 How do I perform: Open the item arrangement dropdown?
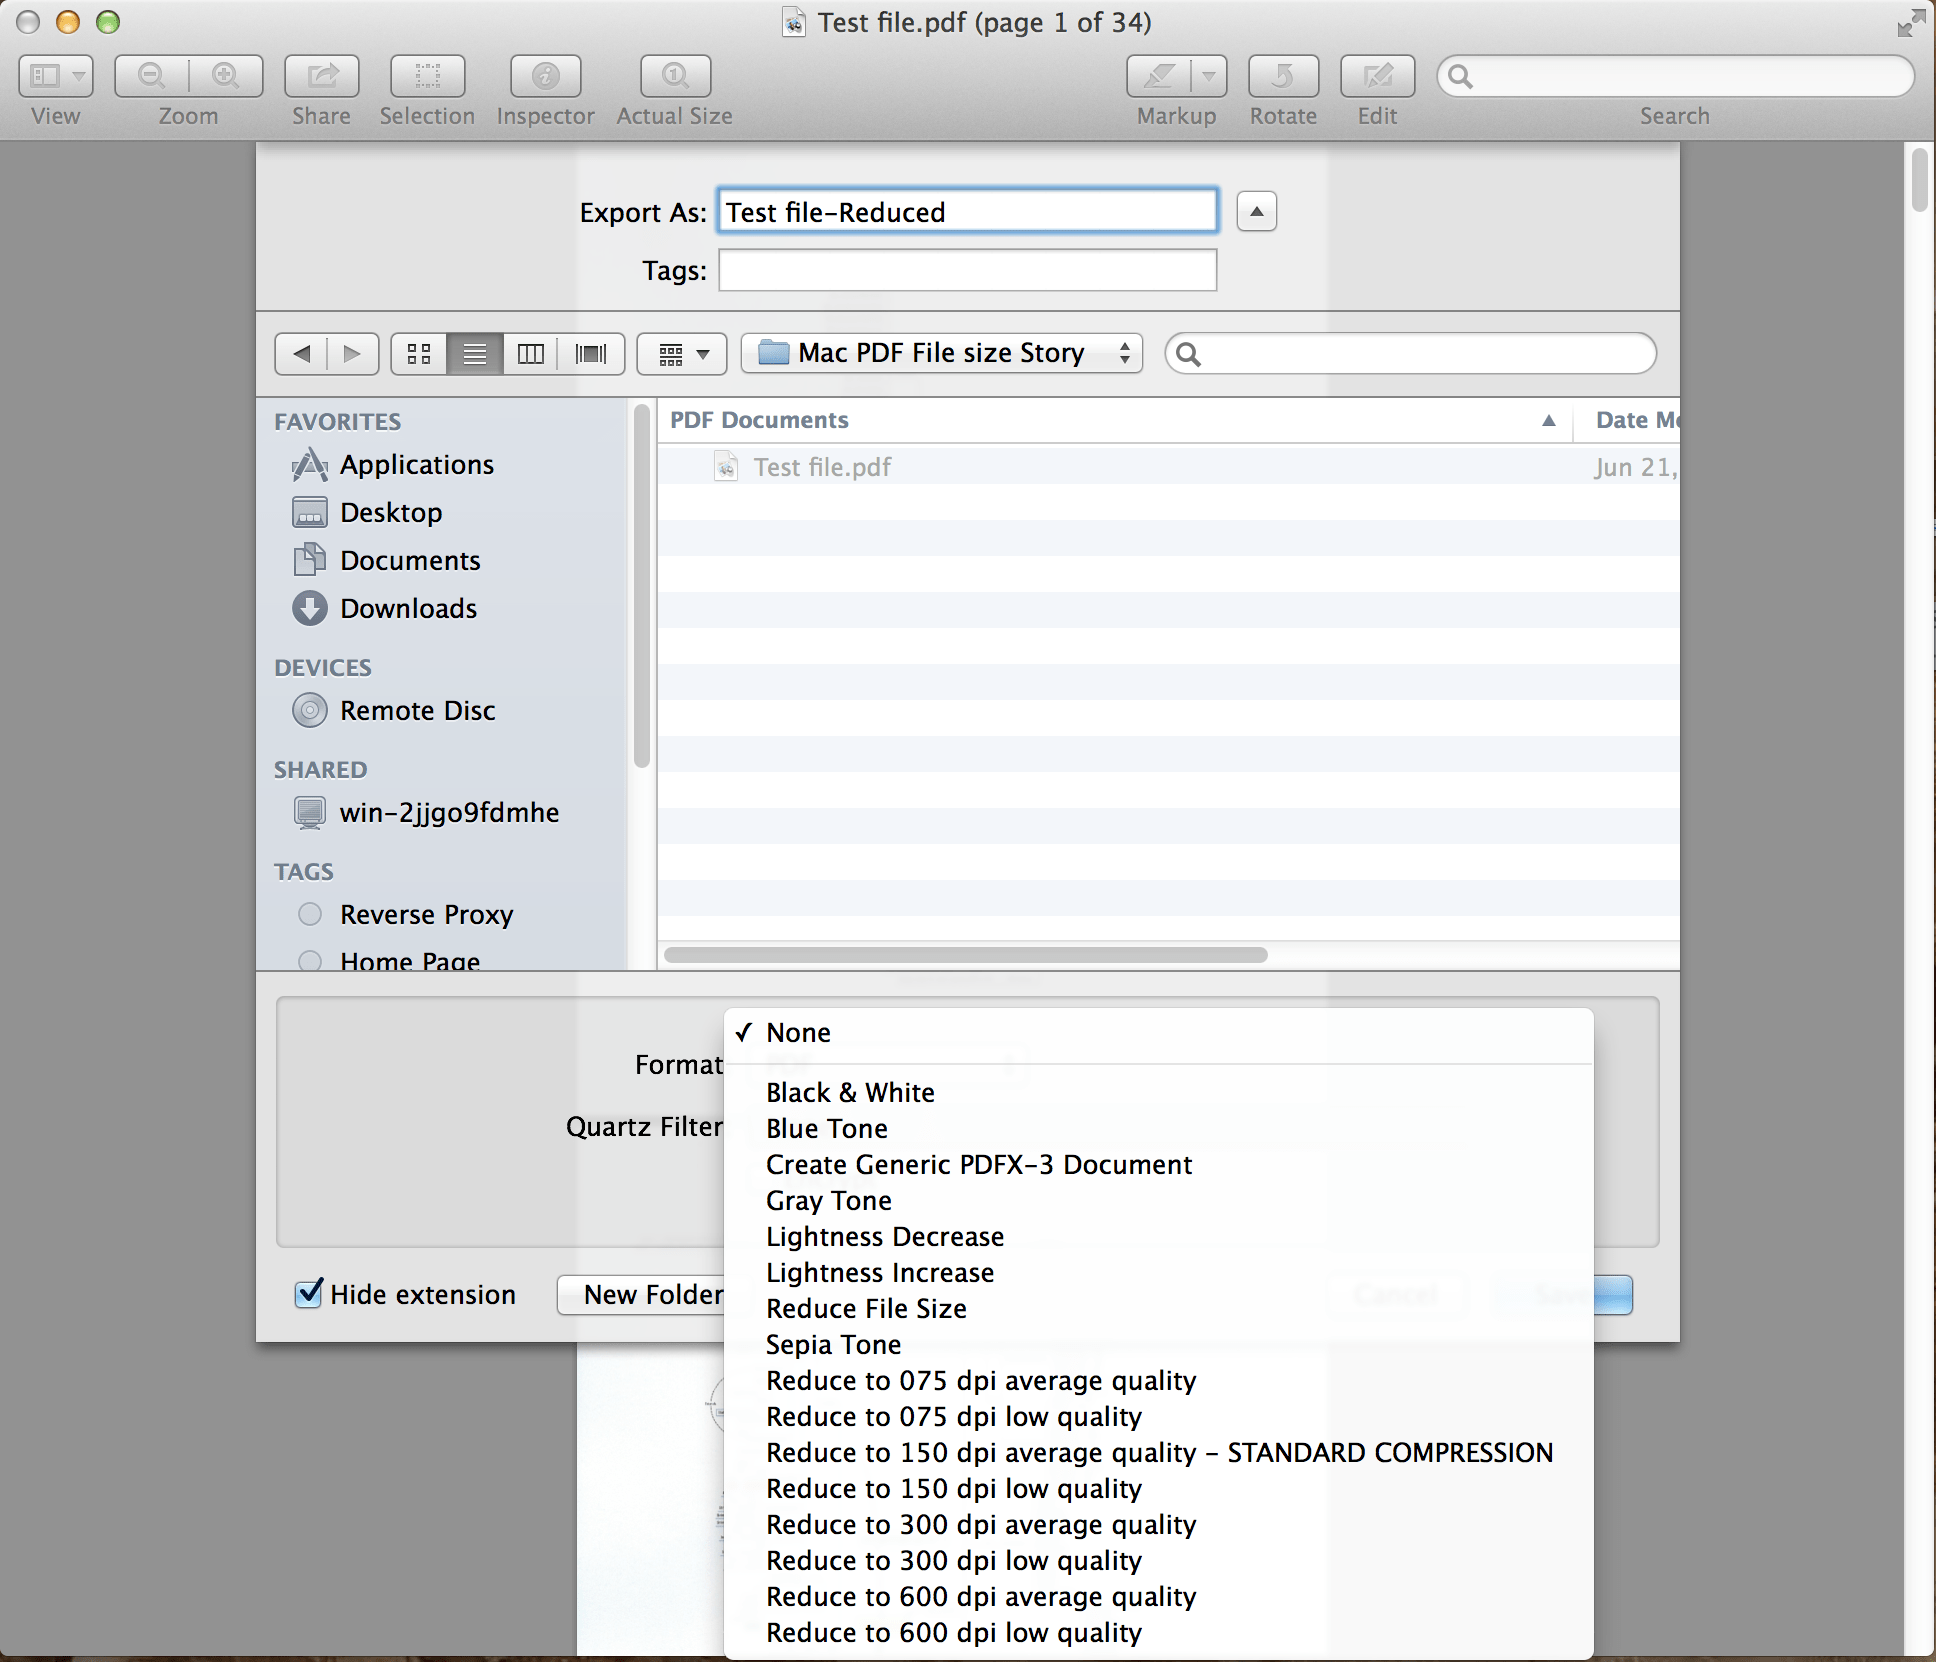[681, 353]
